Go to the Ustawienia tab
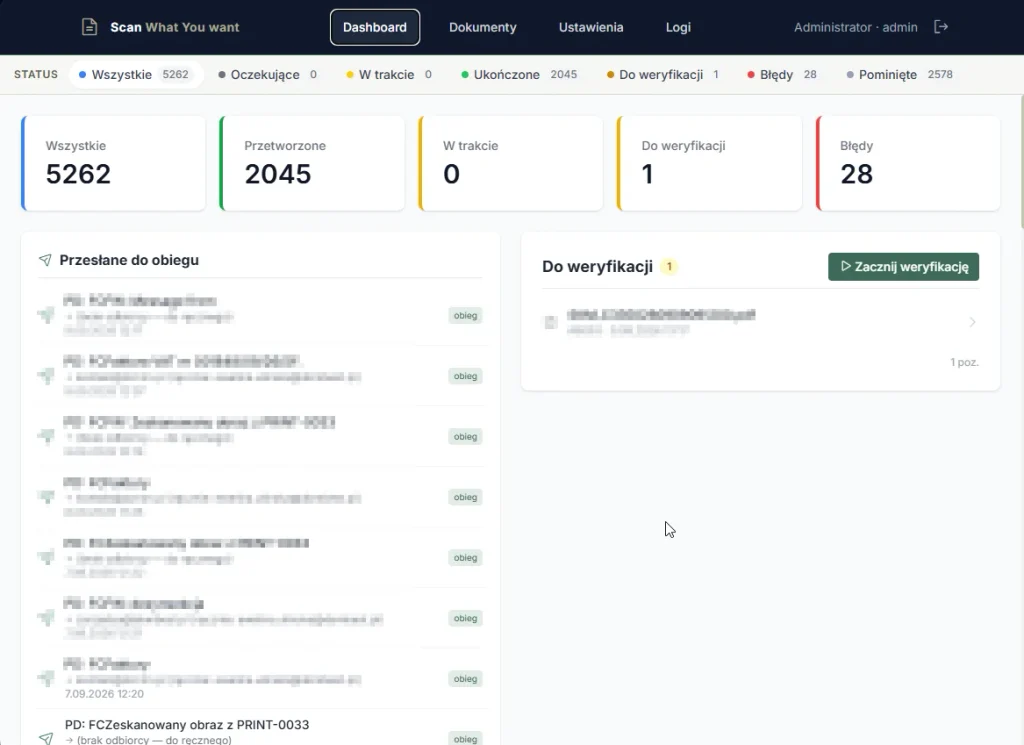Image resolution: width=1024 pixels, height=745 pixels. pos(591,27)
